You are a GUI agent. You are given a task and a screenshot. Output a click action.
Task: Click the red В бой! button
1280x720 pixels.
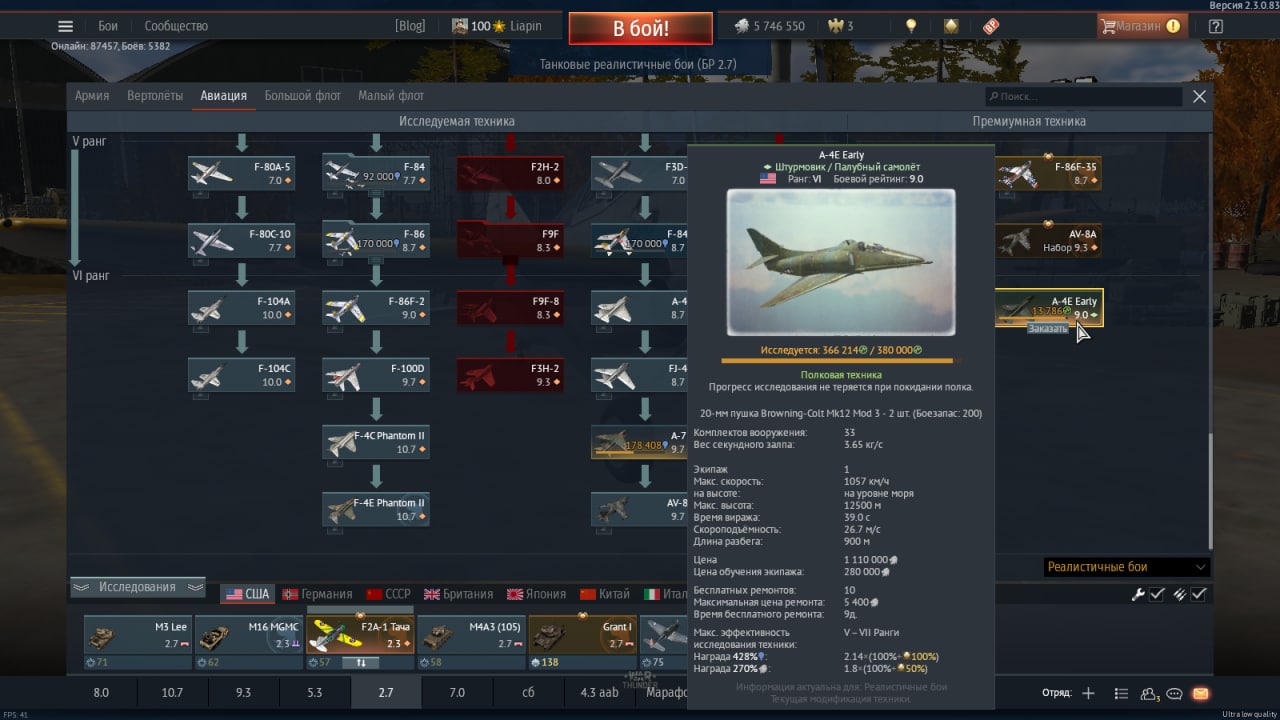point(641,28)
